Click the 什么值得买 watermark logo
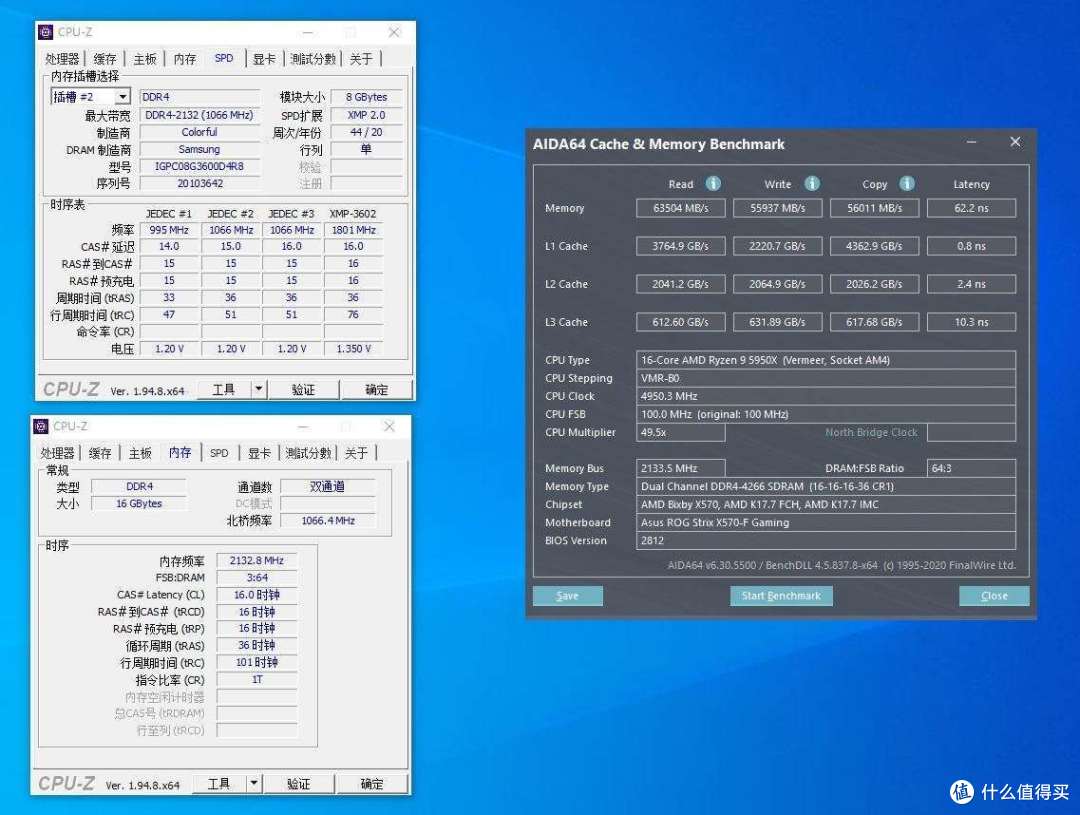Viewport: 1080px width, 815px height. click(961, 792)
